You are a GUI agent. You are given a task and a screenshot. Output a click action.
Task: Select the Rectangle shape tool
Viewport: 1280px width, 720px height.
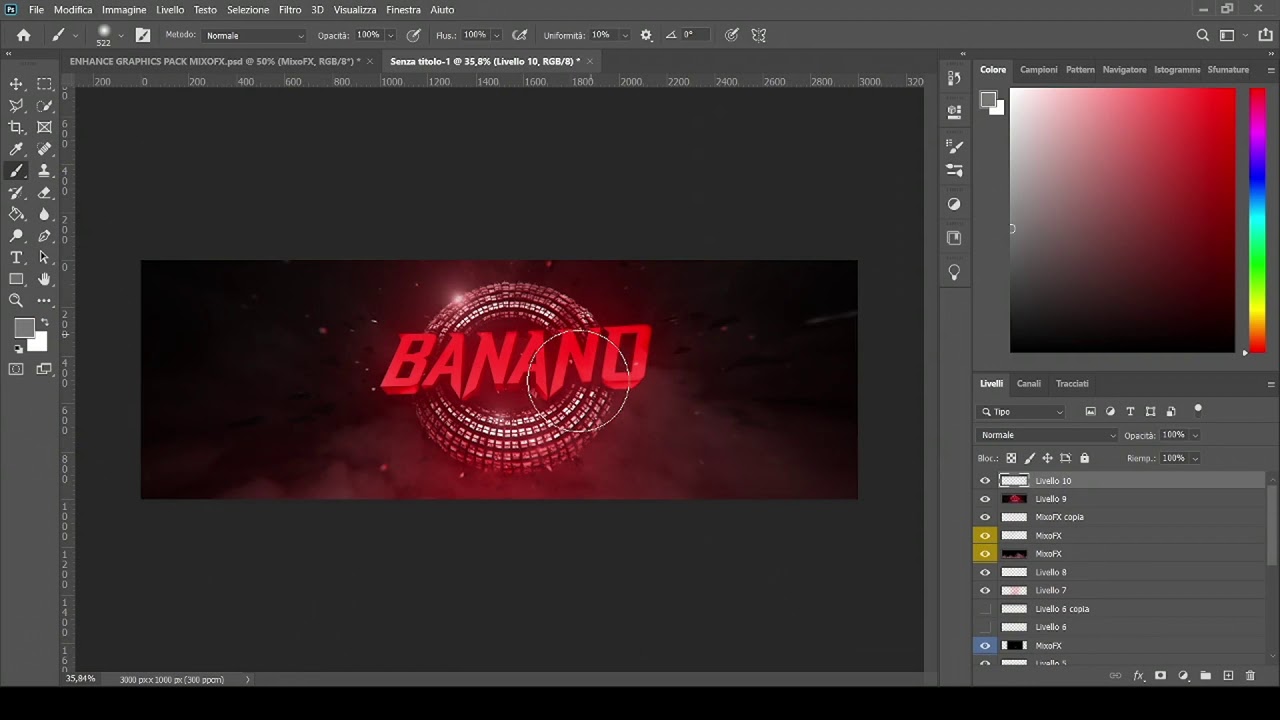[16, 279]
